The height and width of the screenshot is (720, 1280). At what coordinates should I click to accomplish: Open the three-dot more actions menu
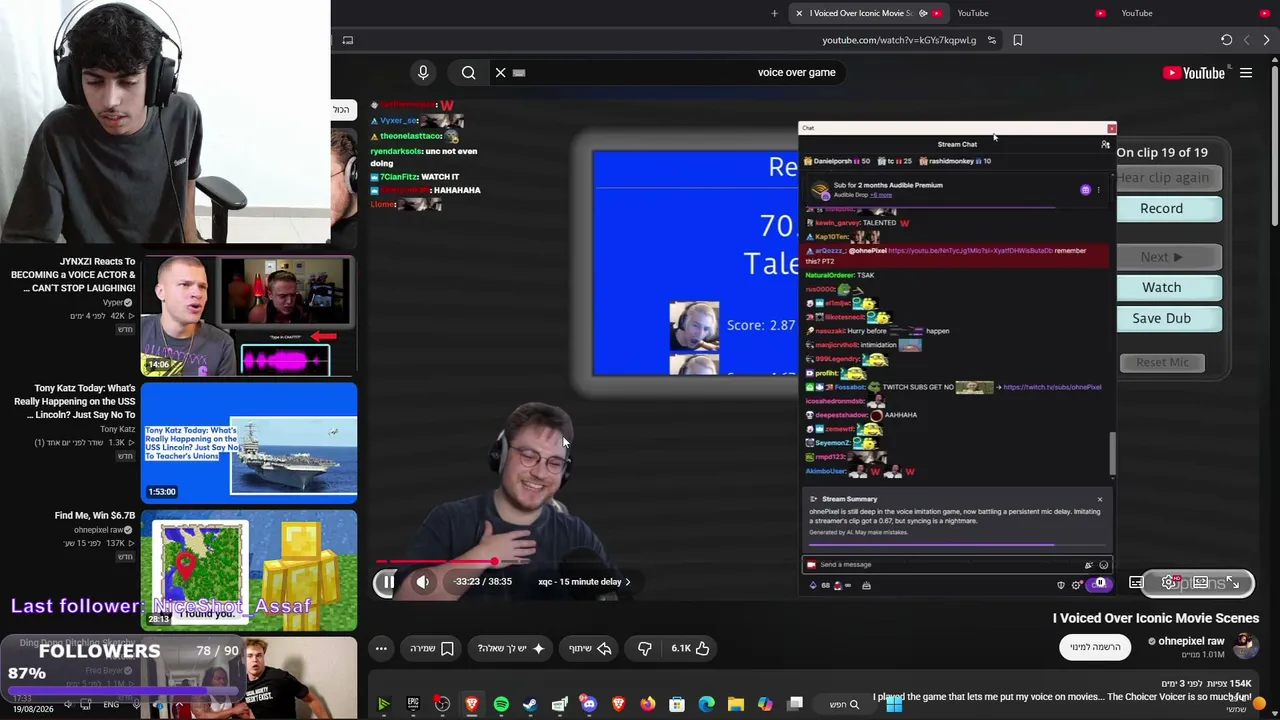tap(381, 649)
